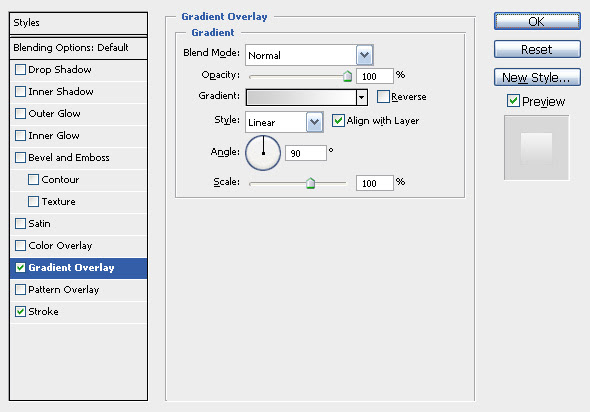Open the Style Linear dropdown
The width and height of the screenshot is (590, 412).
(x=314, y=122)
